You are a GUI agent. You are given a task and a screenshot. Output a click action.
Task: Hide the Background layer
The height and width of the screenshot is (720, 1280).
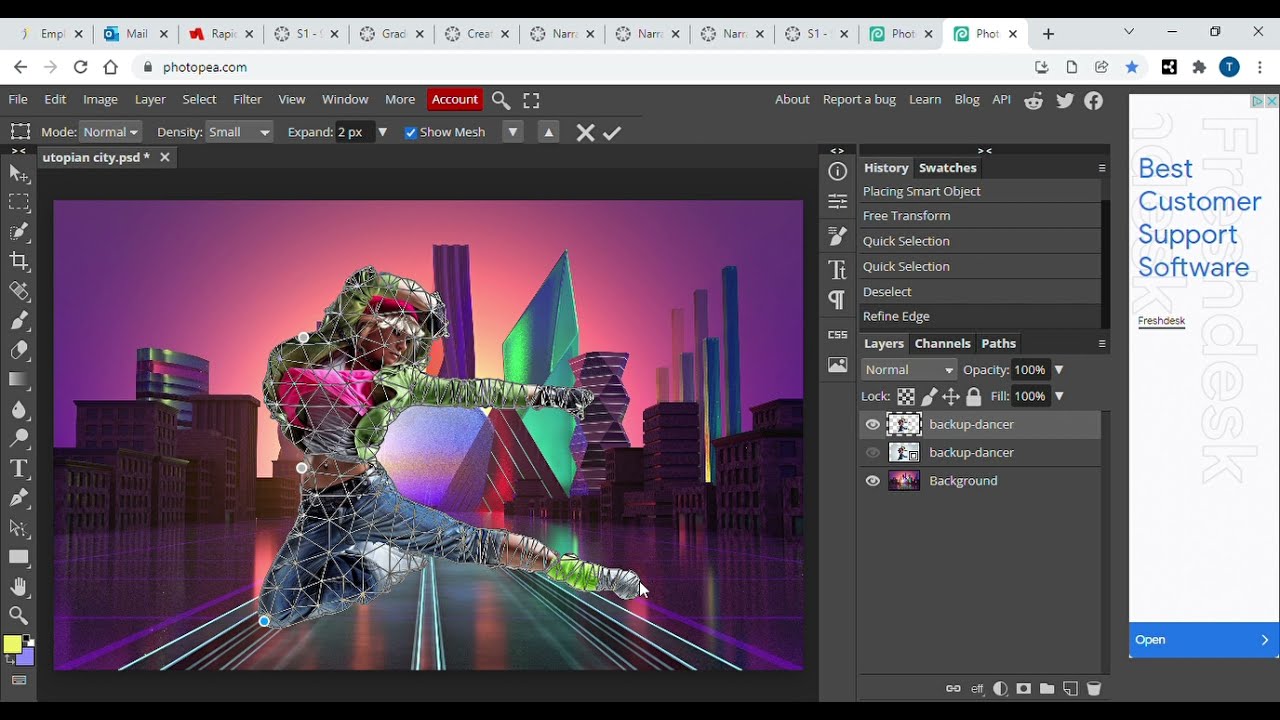[x=872, y=481]
